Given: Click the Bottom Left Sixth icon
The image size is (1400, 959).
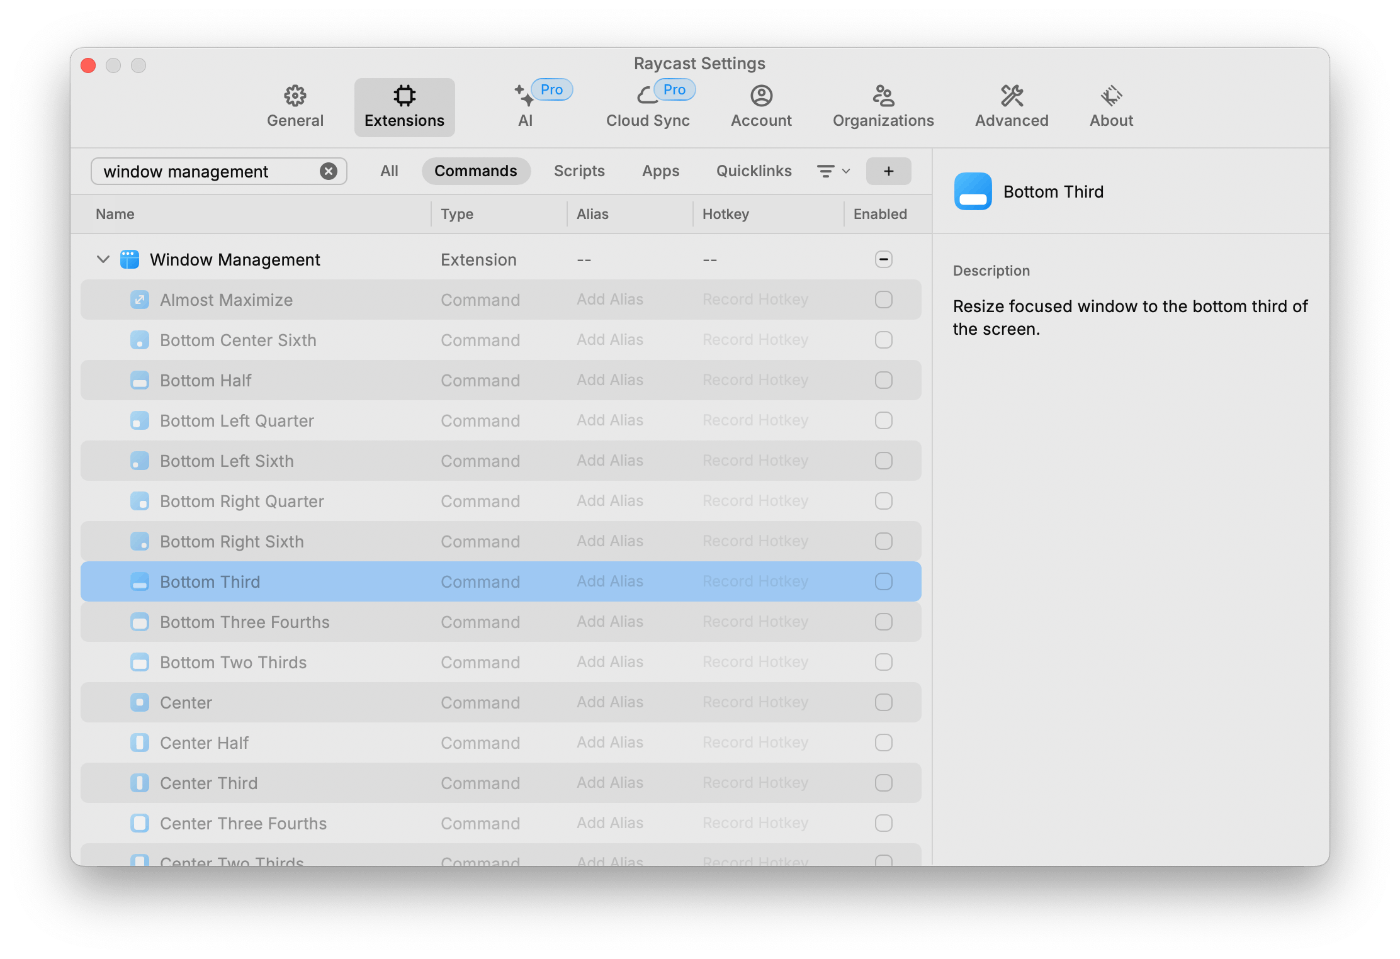Looking at the screenshot, I should click(x=140, y=461).
